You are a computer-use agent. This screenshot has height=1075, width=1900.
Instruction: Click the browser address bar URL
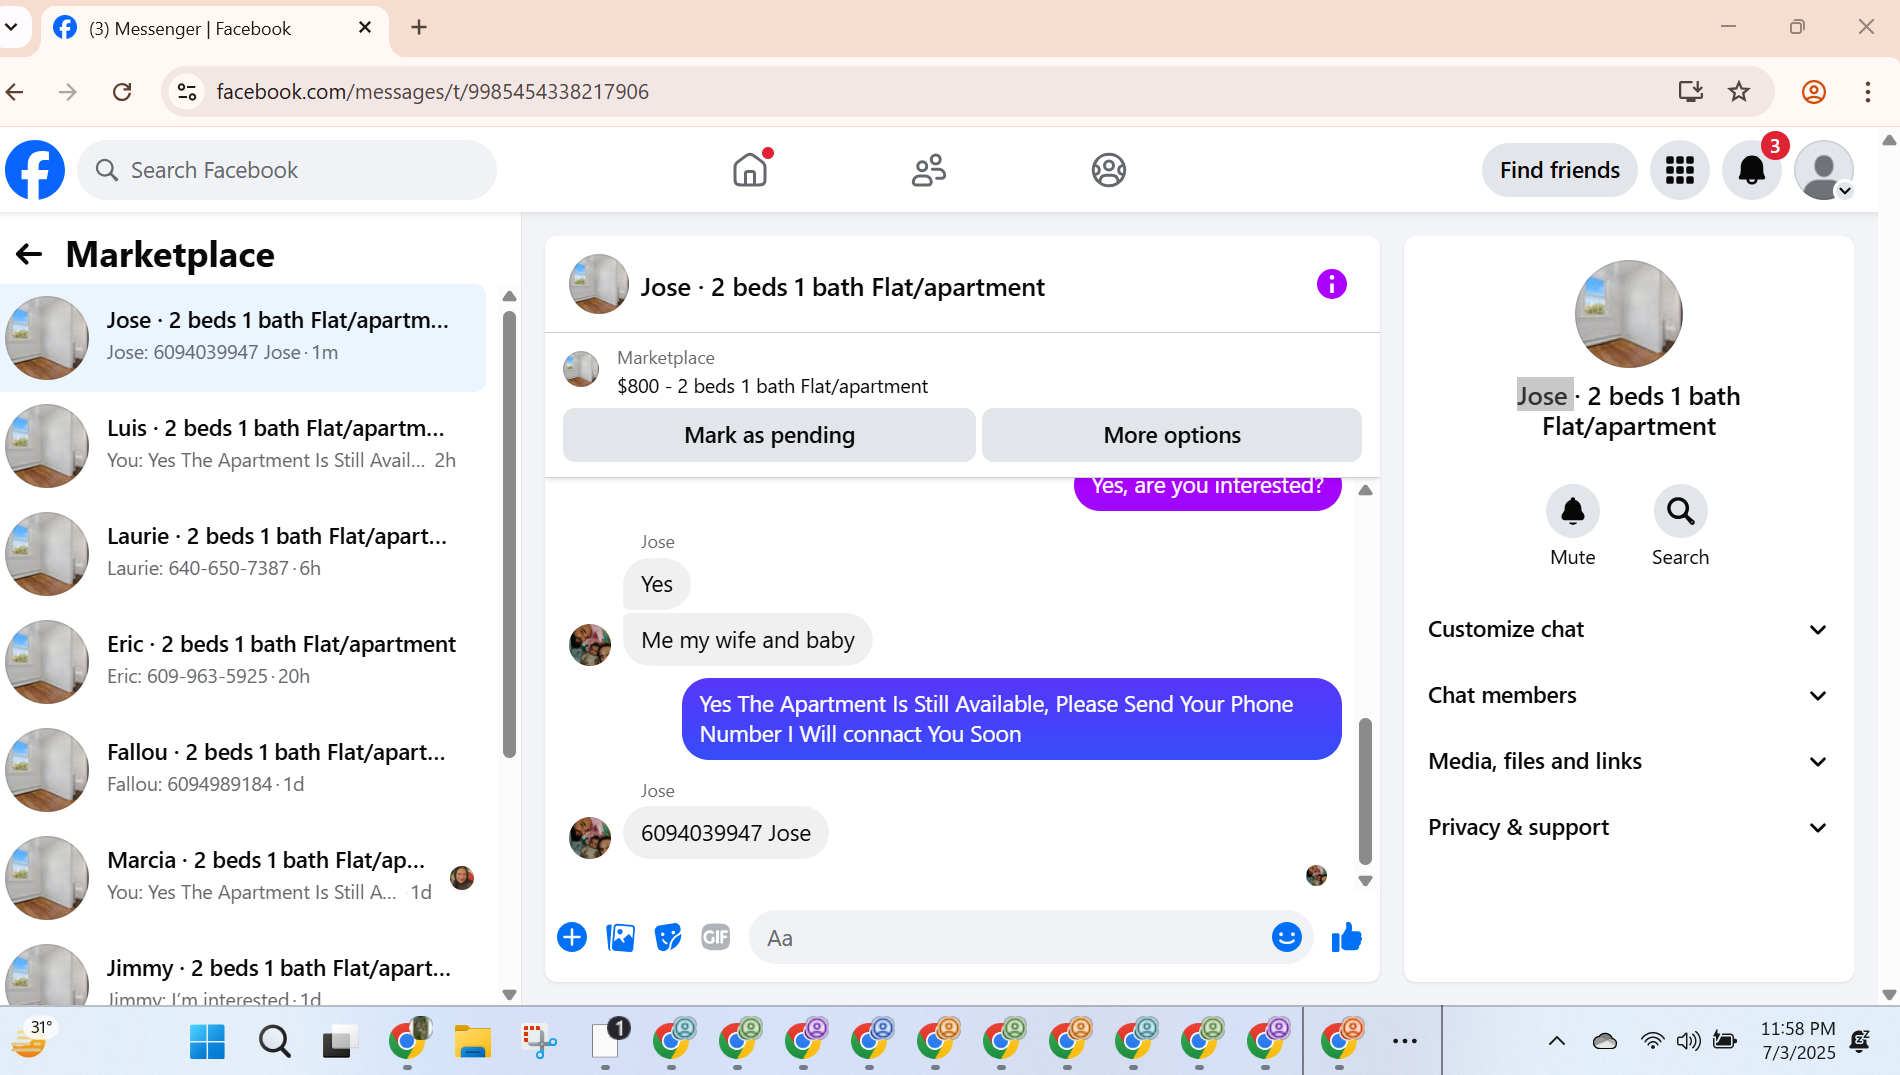point(432,92)
